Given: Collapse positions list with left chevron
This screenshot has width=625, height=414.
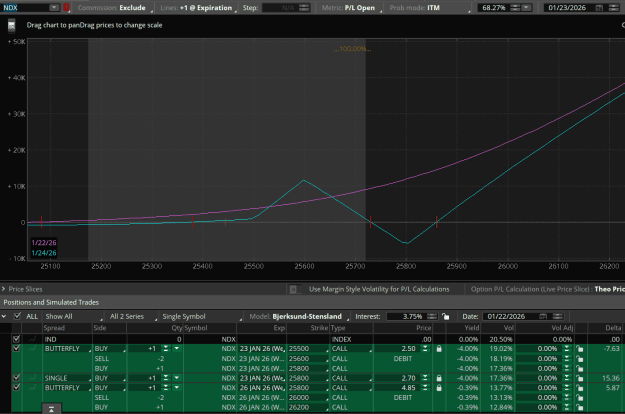Looking at the screenshot, I should tap(4, 316).
